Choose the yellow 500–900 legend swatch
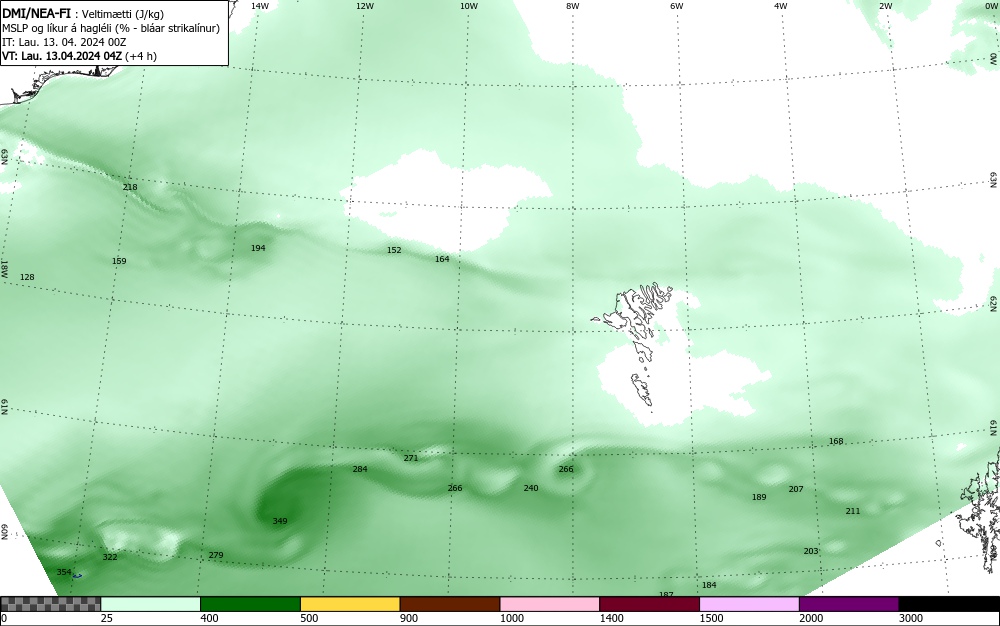 350,604
